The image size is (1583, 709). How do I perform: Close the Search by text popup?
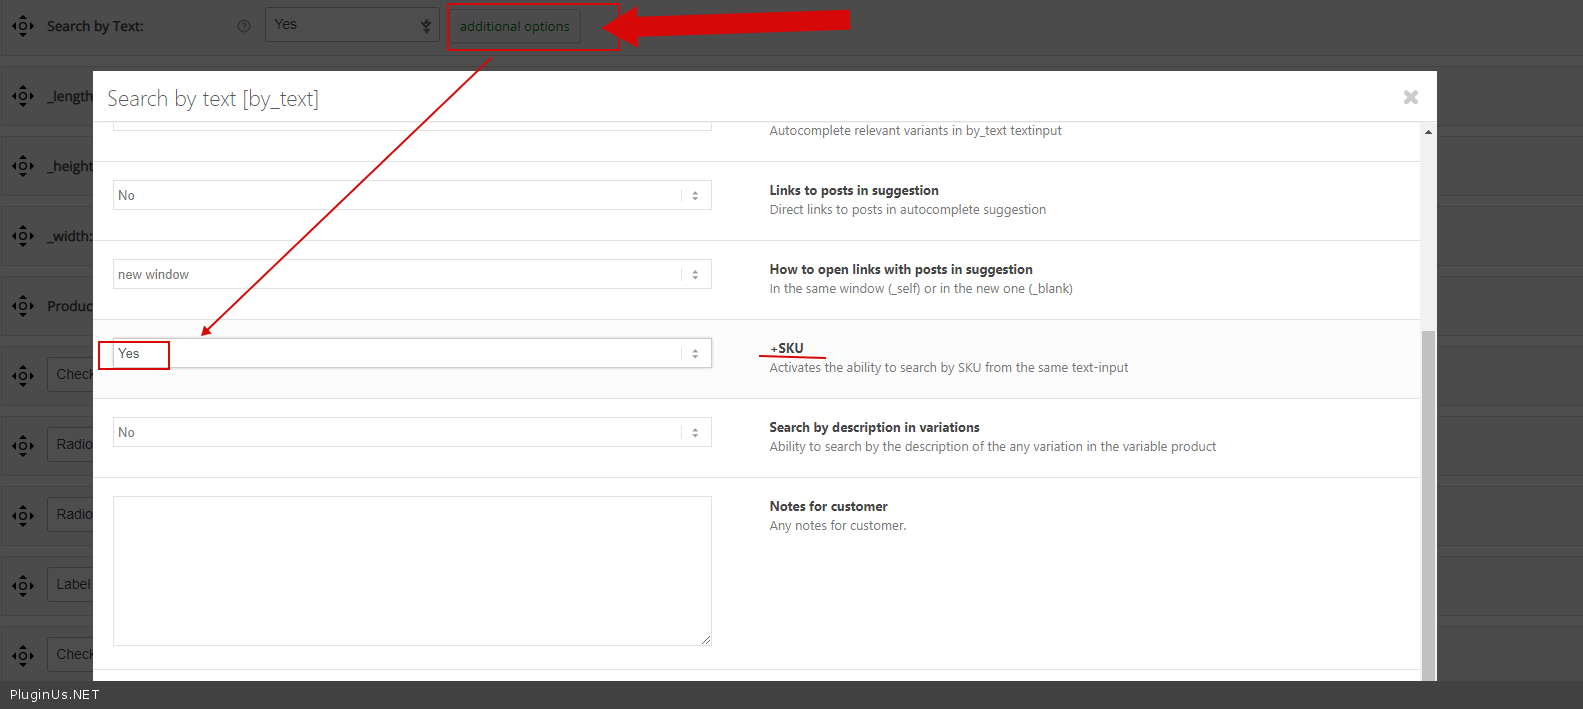tap(1410, 97)
